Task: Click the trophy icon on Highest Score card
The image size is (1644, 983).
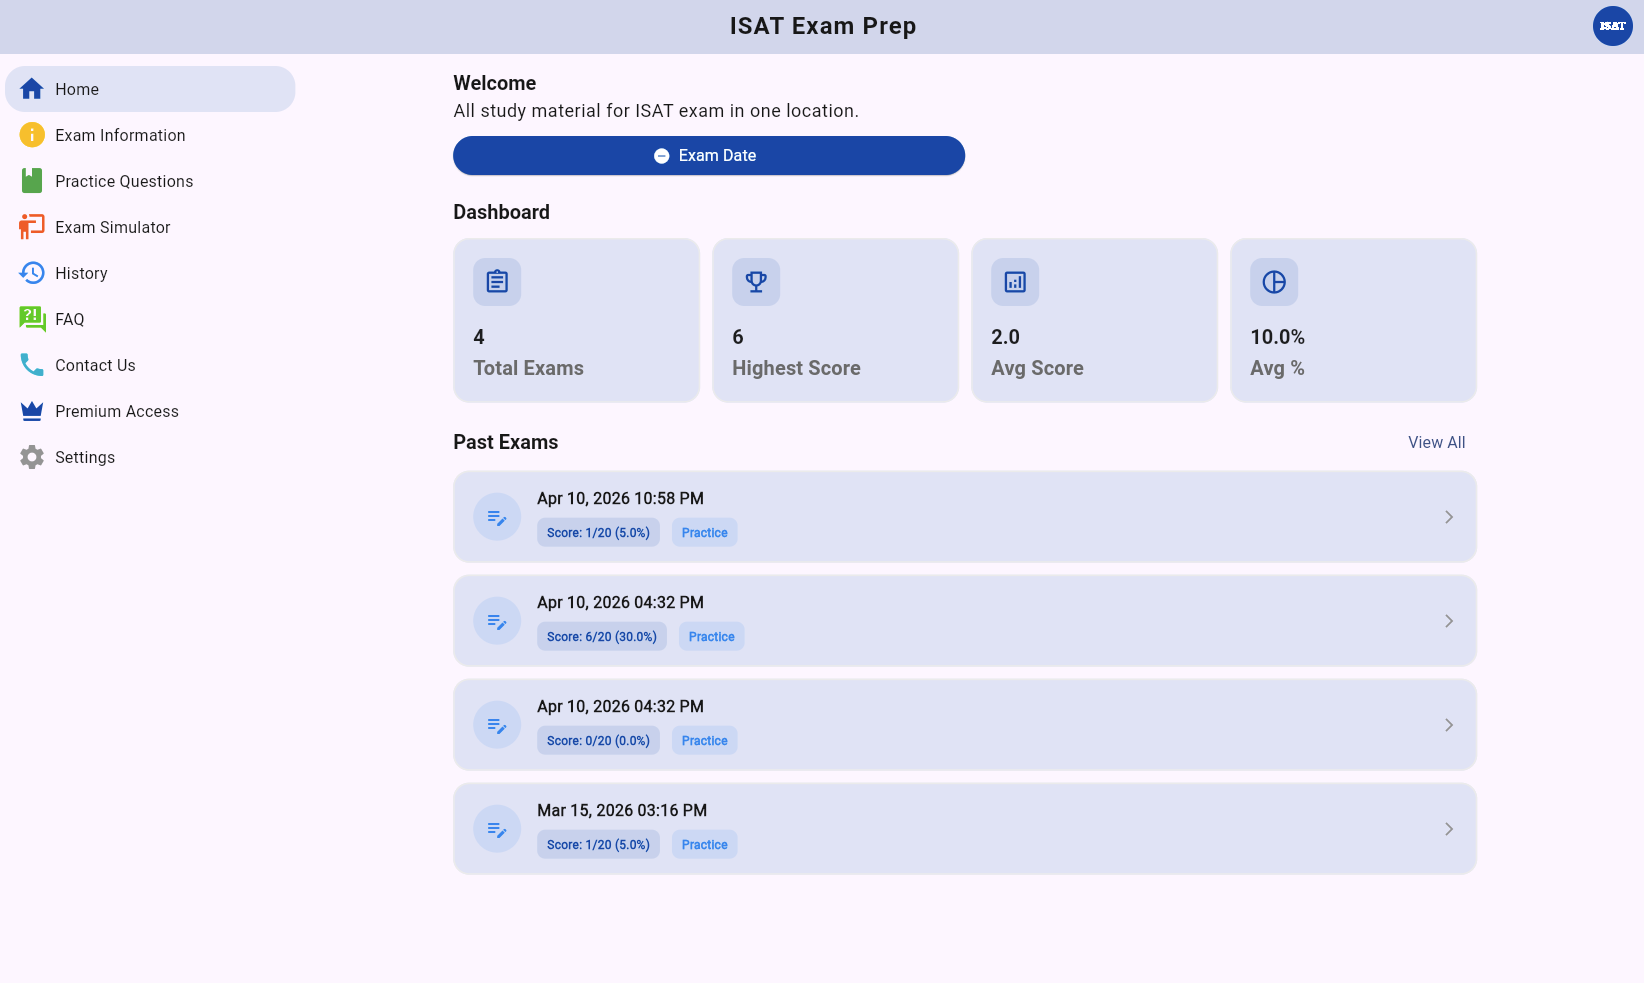Action: [756, 282]
